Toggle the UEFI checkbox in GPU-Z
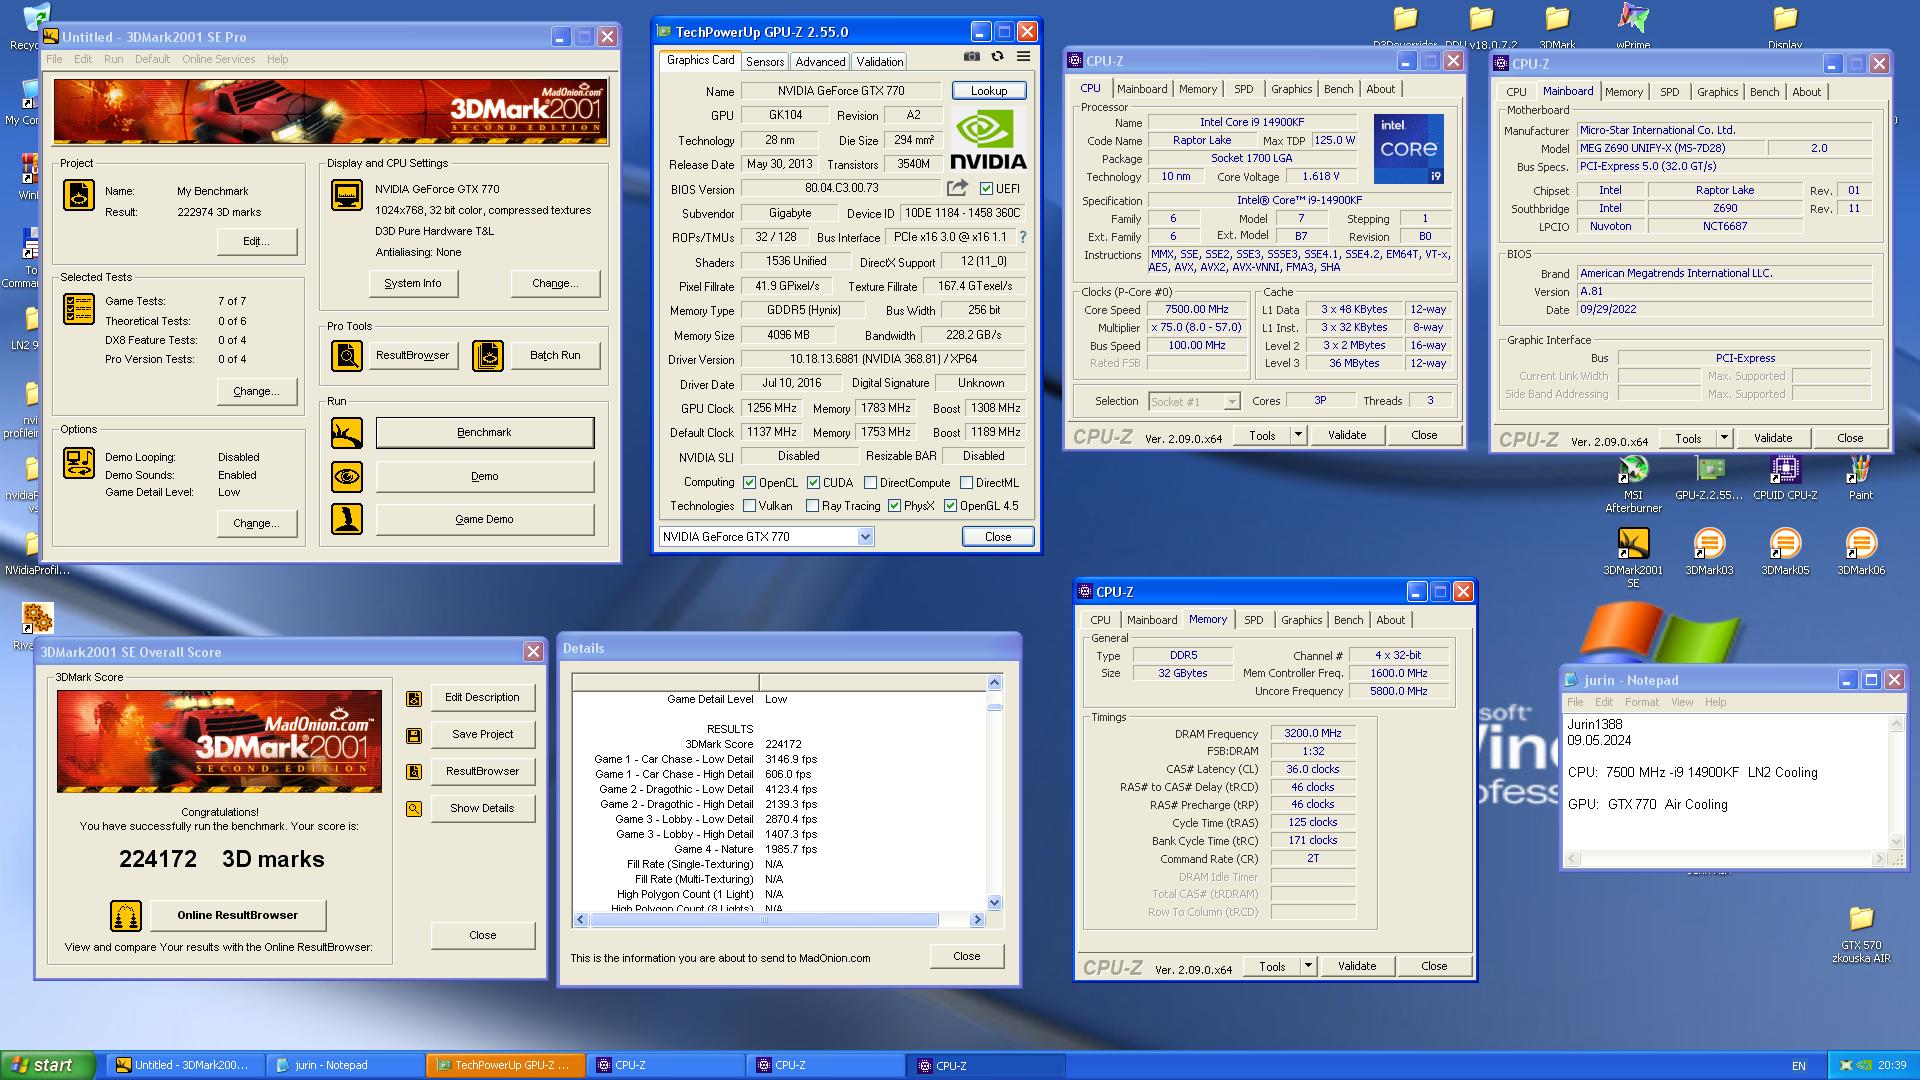Screen dimensions: 1920x1080 click(x=986, y=188)
